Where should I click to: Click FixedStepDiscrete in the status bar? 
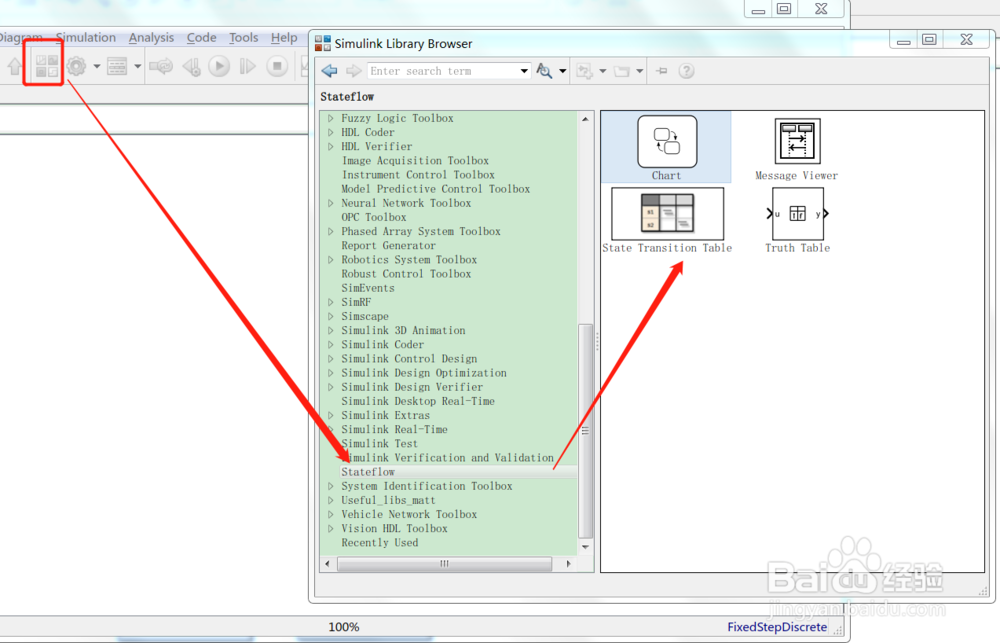(777, 627)
